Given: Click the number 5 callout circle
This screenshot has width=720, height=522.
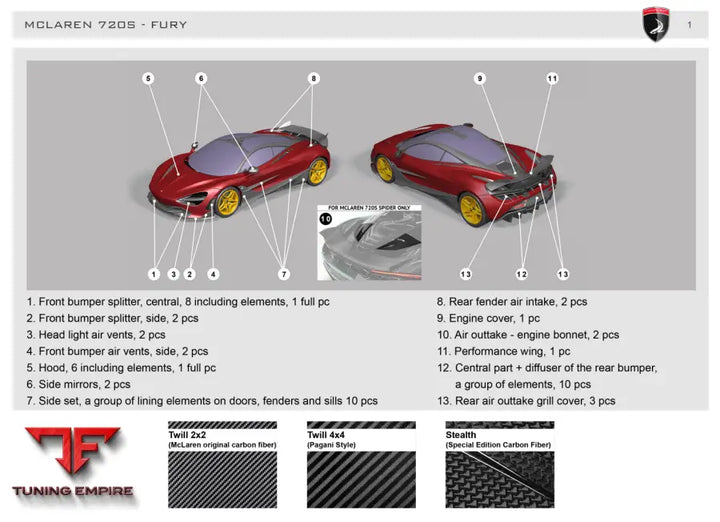Looking at the screenshot, I should click(148, 78).
